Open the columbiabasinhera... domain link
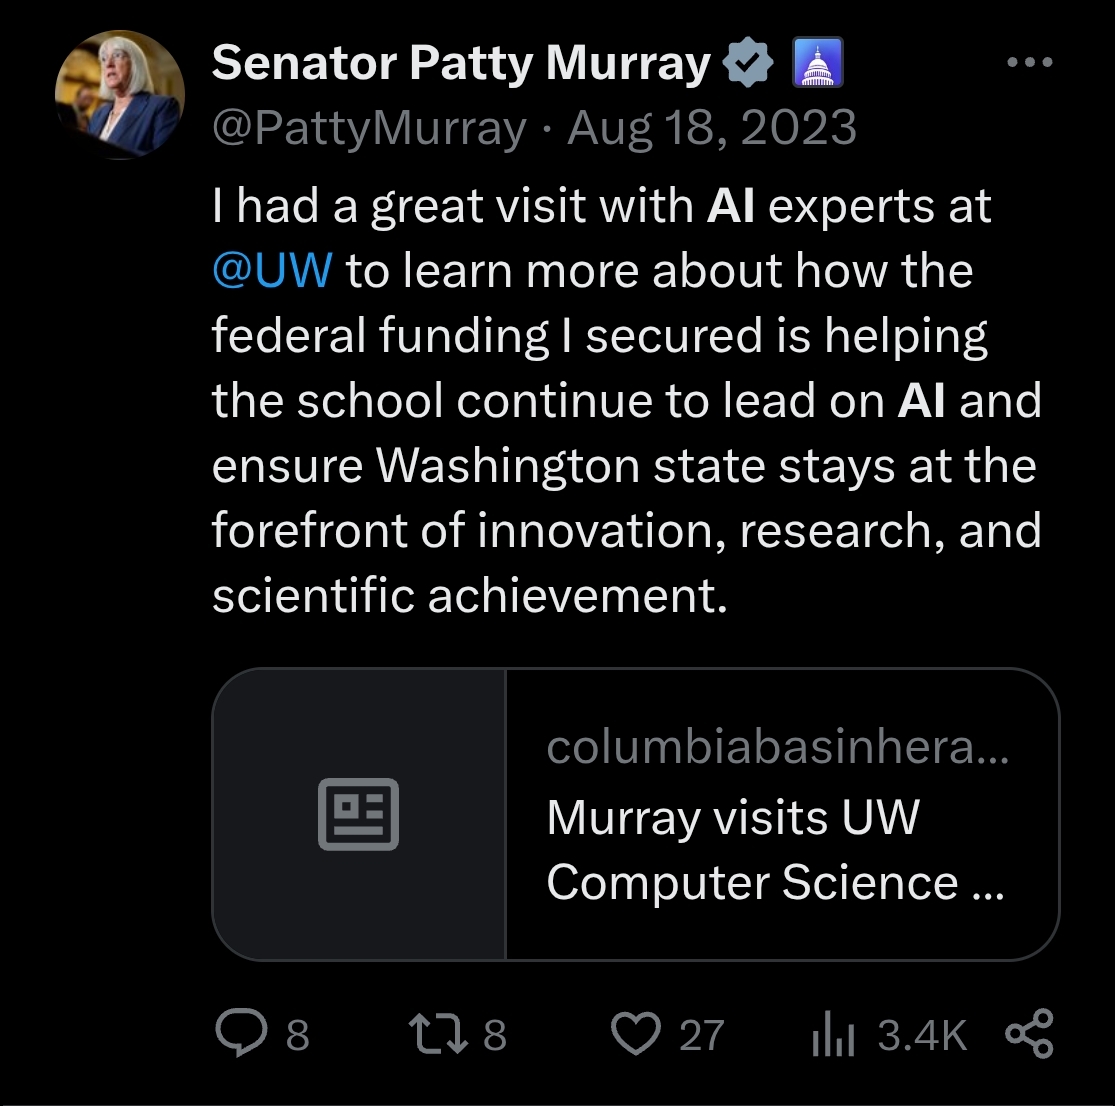Image resolution: width=1115 pixels, height=1106 pixels. [x=777, y=747]
